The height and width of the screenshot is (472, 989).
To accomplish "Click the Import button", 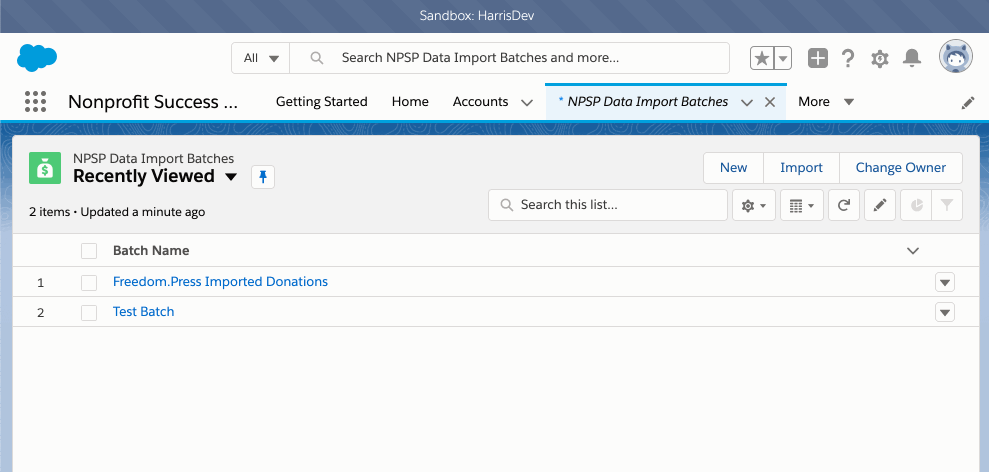I will pyautogui.click(x=802, y=168).
